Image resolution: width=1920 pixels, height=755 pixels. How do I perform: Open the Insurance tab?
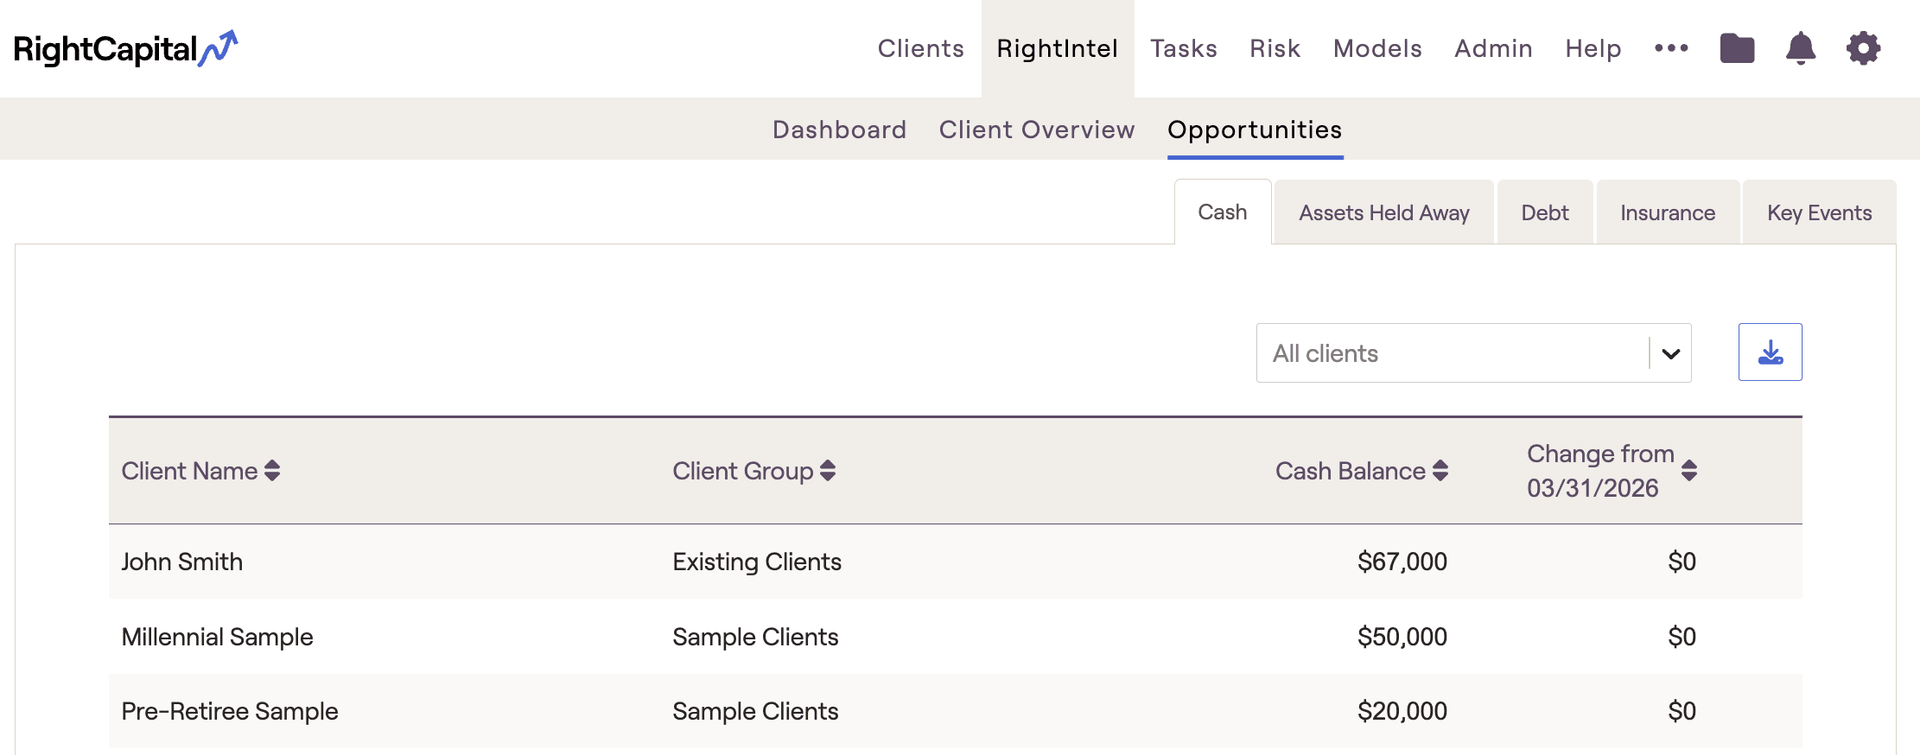coord(1667,213)
